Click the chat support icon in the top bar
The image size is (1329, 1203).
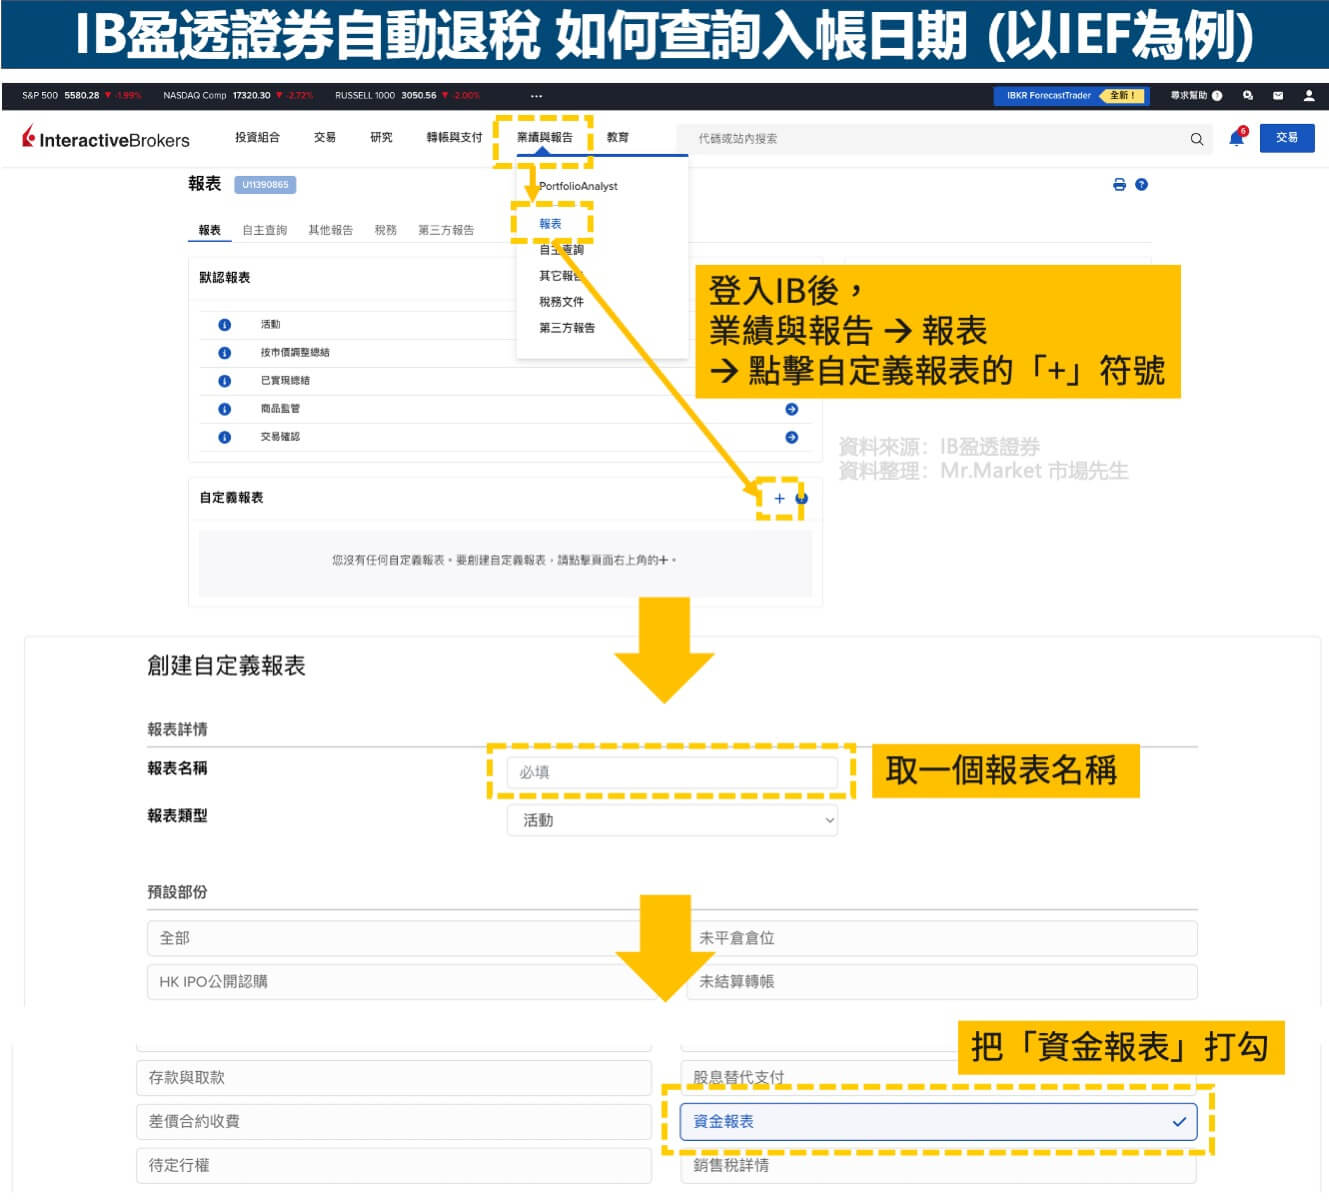point(1248,96)
